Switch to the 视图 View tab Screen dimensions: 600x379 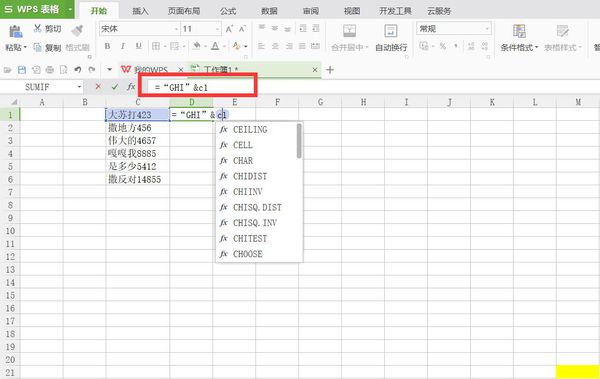[352, 11]
